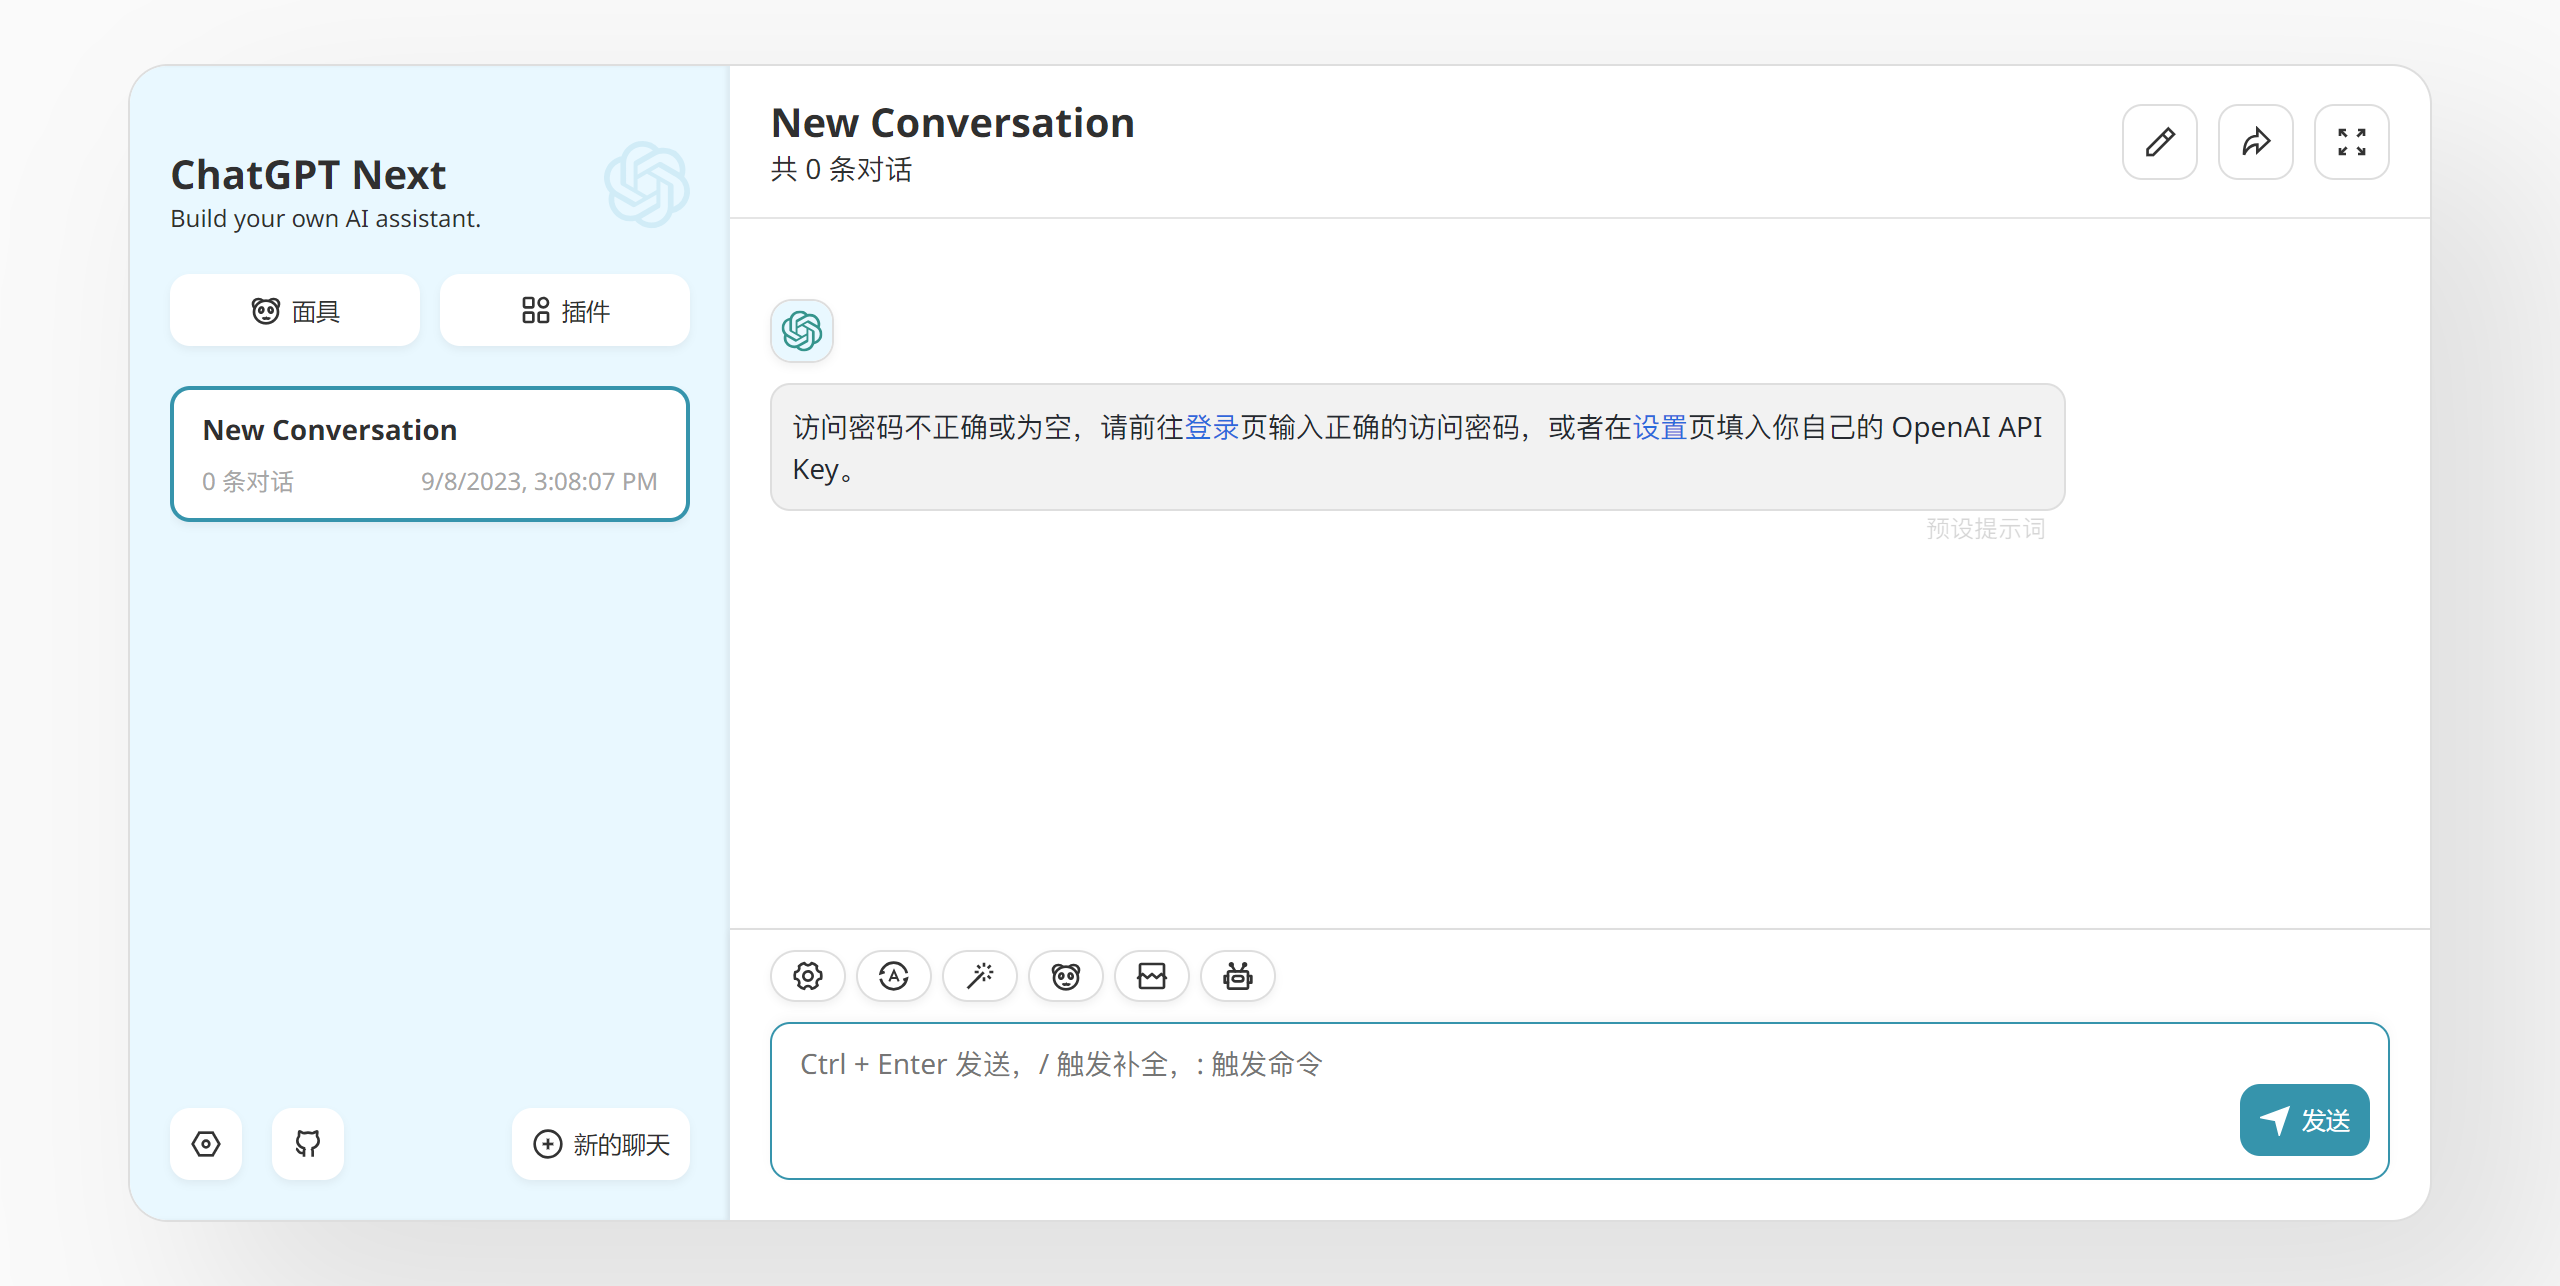
Task: Edit conversation title with pencil icon
Action: click(x=2160, y=142)
